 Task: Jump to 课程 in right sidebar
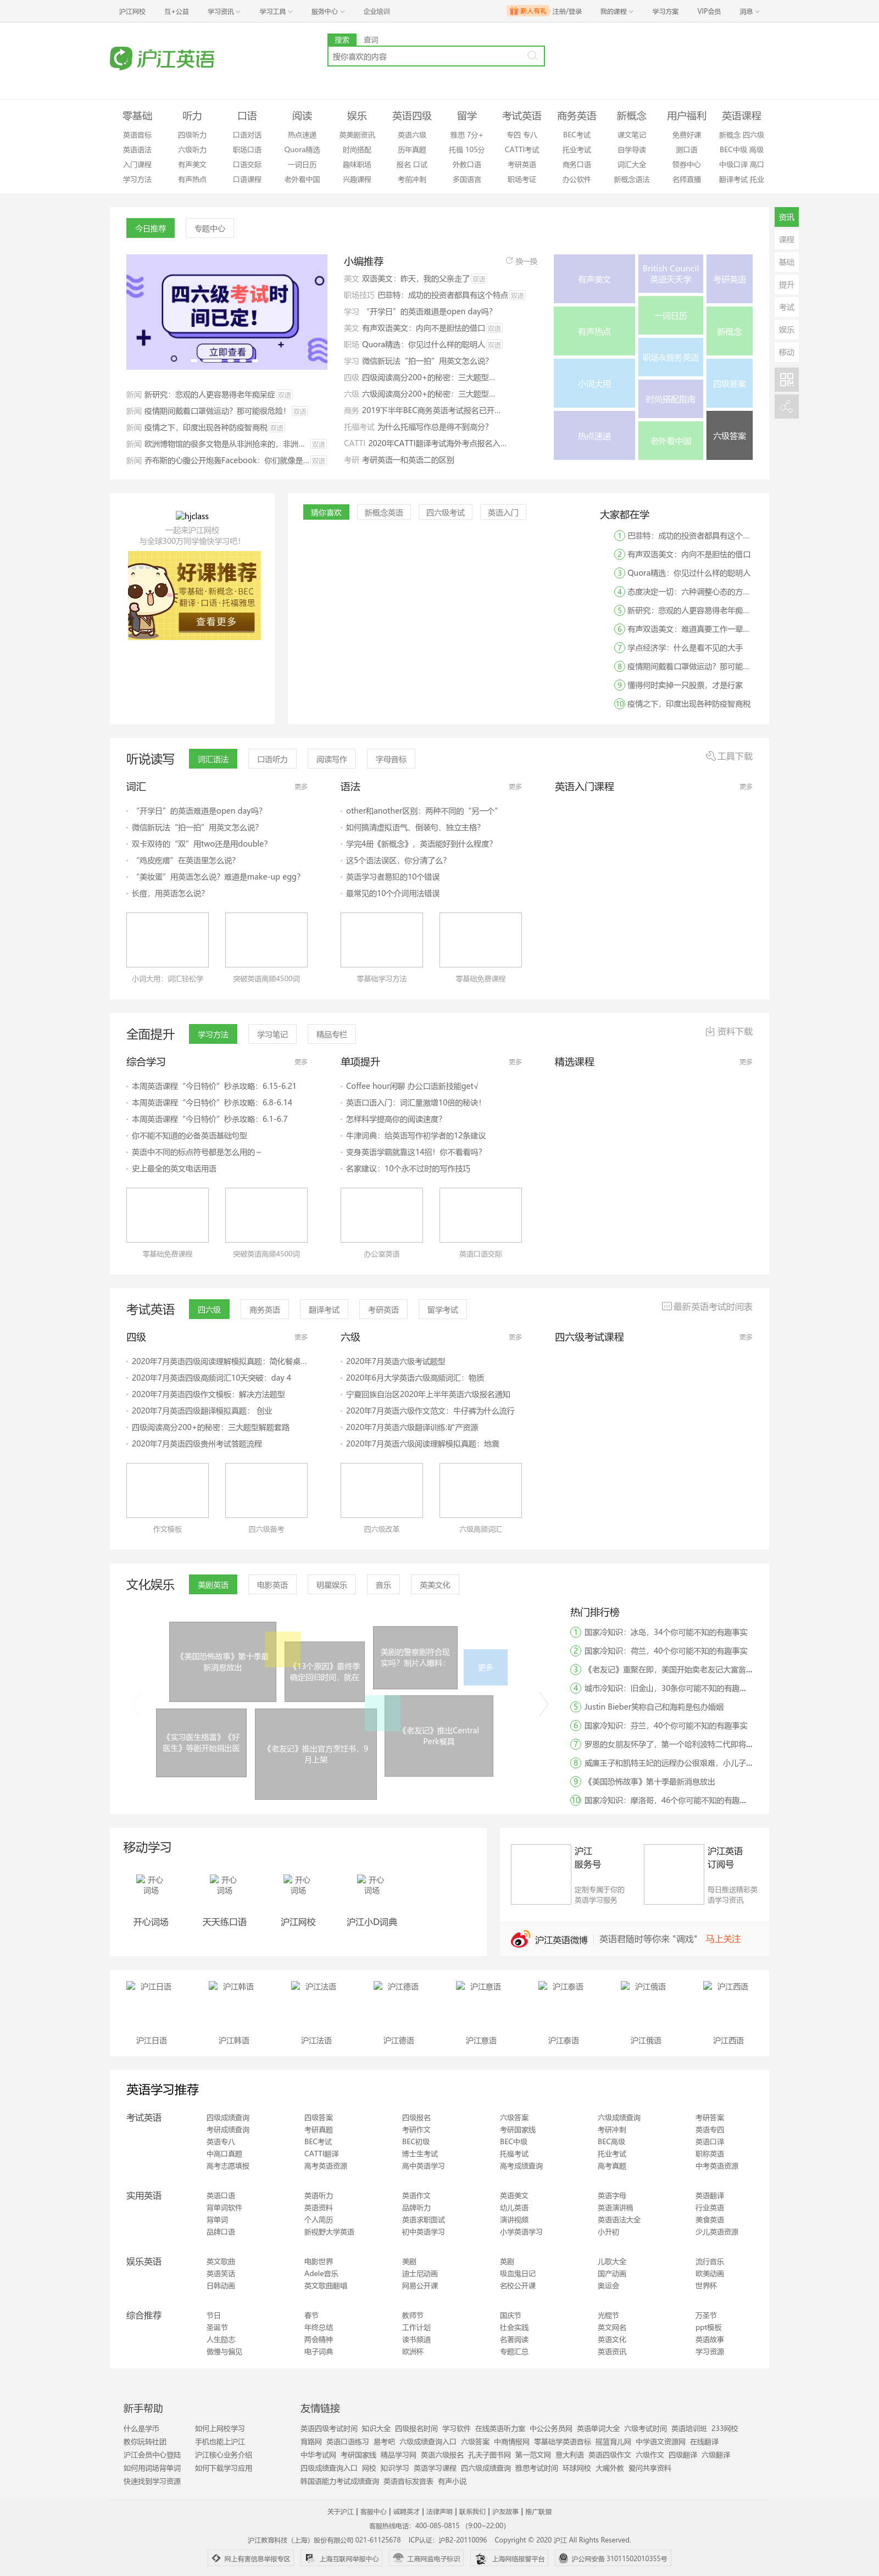[x=786, y=240]
